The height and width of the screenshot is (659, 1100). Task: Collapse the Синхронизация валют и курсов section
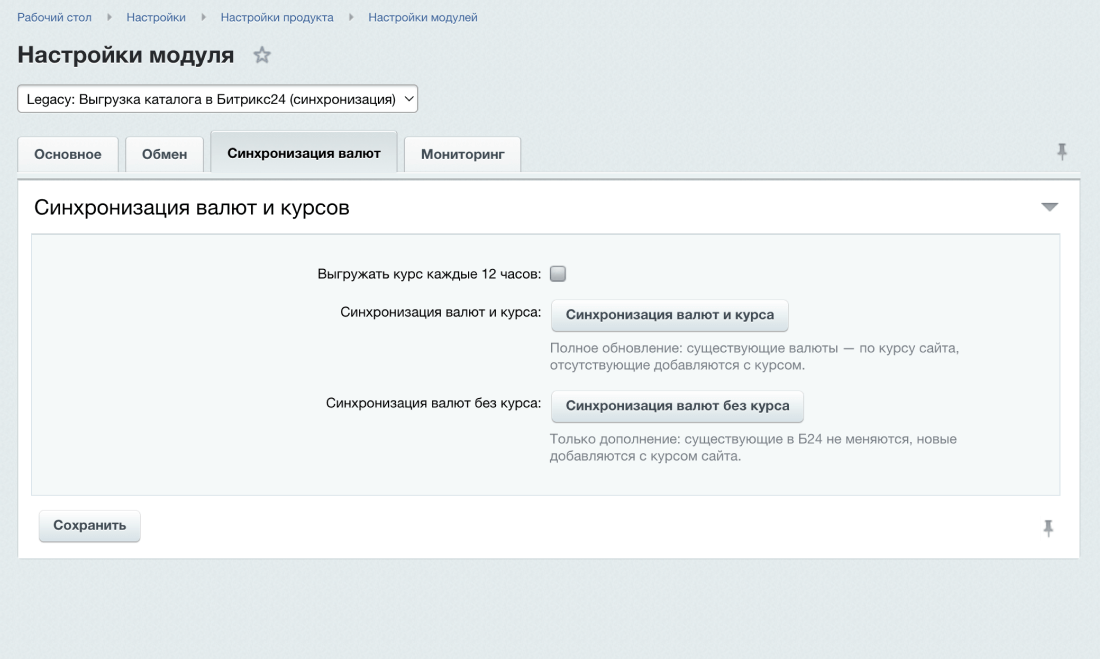coord(1049,207)
